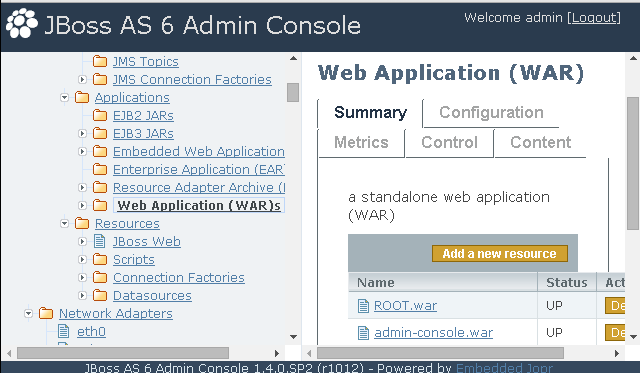
Task: Click navigation tree scroll up arrow
Action: point(293,58)
